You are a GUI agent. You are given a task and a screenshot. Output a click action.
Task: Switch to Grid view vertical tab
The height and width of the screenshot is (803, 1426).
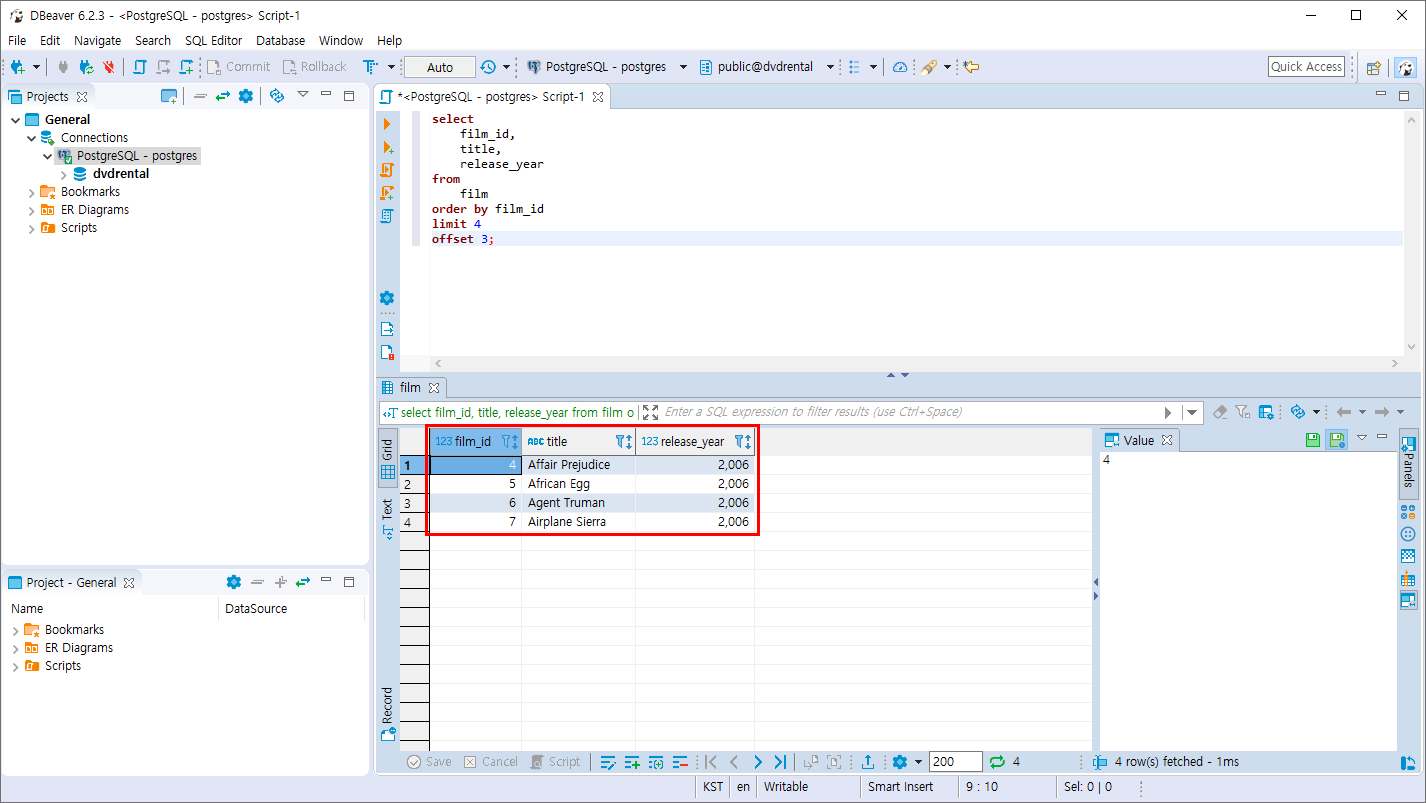tap(387, 458)
